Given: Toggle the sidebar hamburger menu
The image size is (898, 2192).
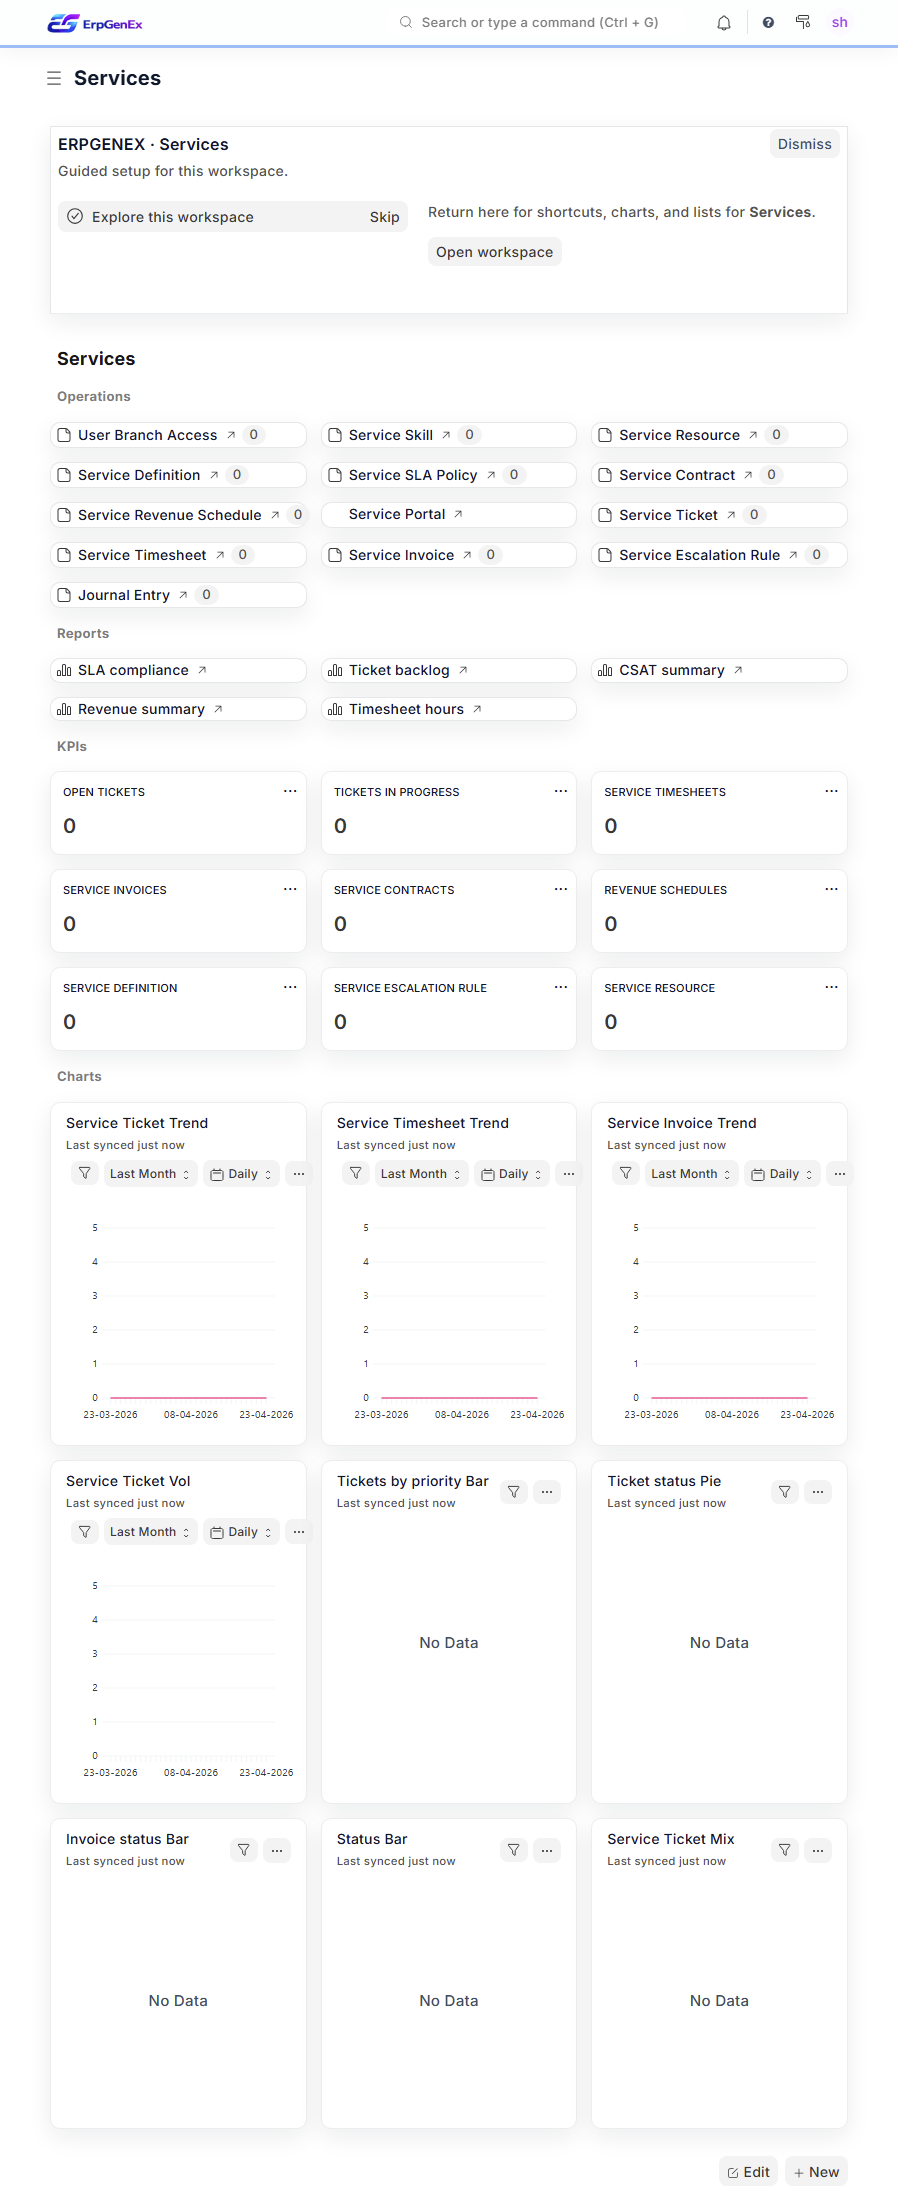Looking at the screenshot, I should coord(54,78).
